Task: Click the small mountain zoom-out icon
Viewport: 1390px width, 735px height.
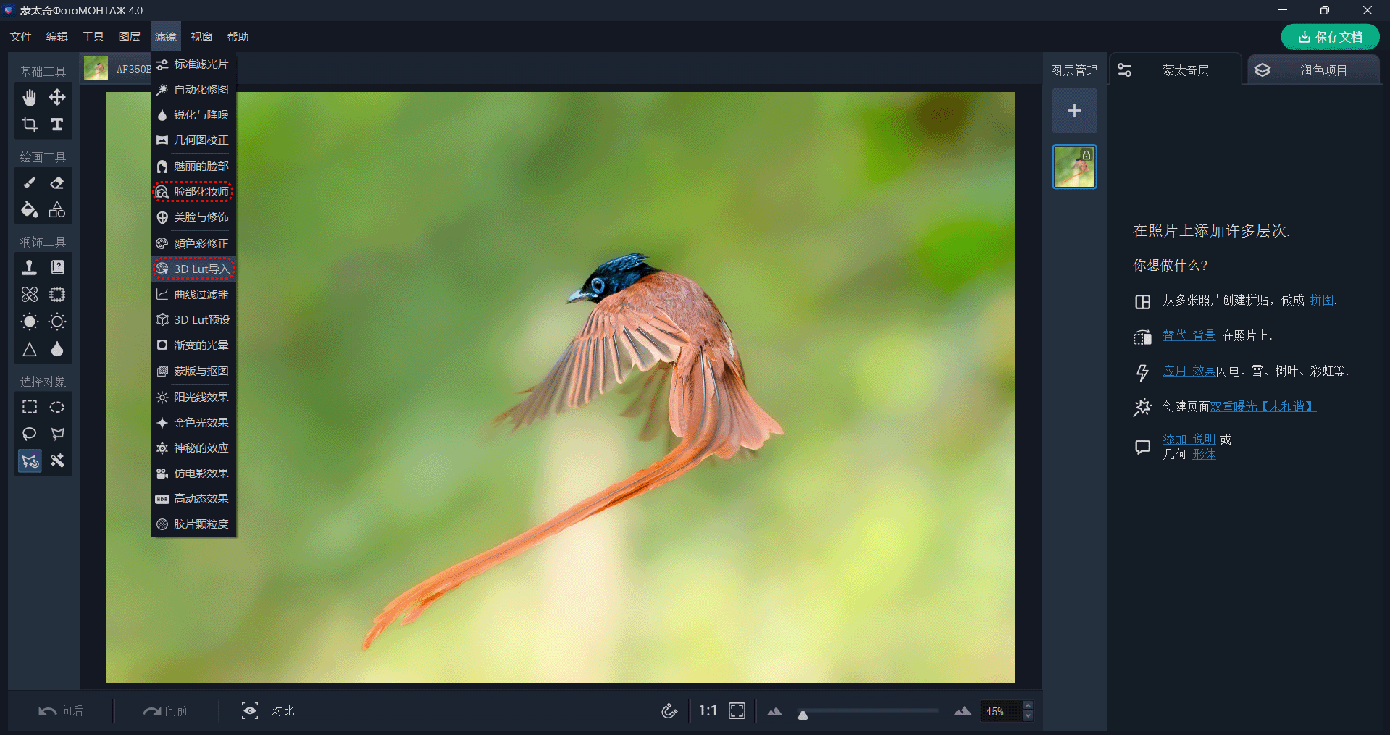Action: tap(775, 711)
